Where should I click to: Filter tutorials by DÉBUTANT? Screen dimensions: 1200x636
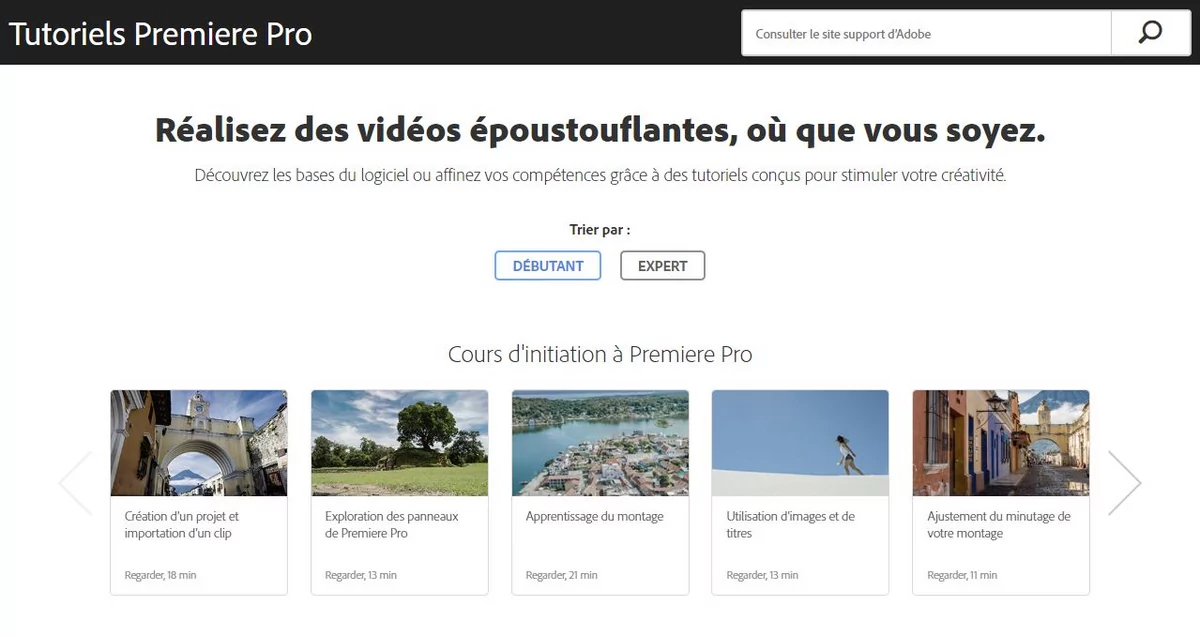click(548, 266)
